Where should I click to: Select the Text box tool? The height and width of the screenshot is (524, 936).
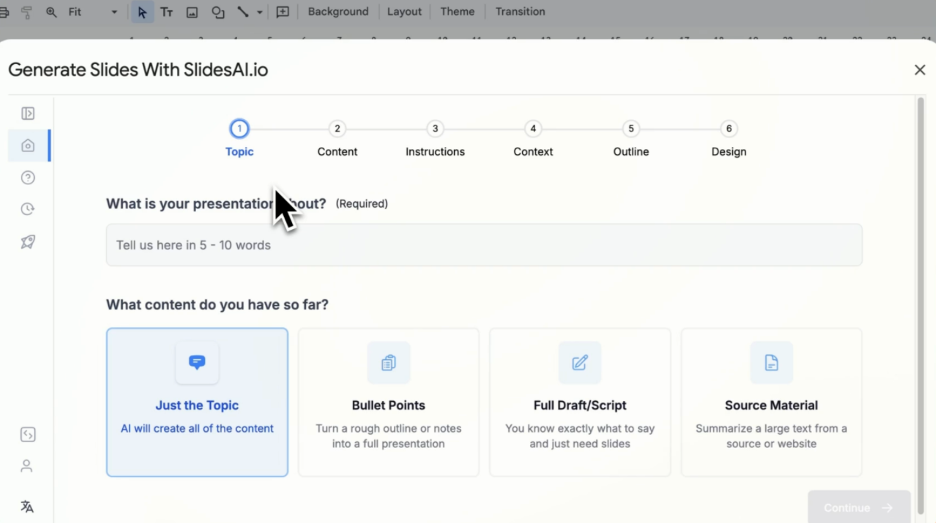point(167,12)
